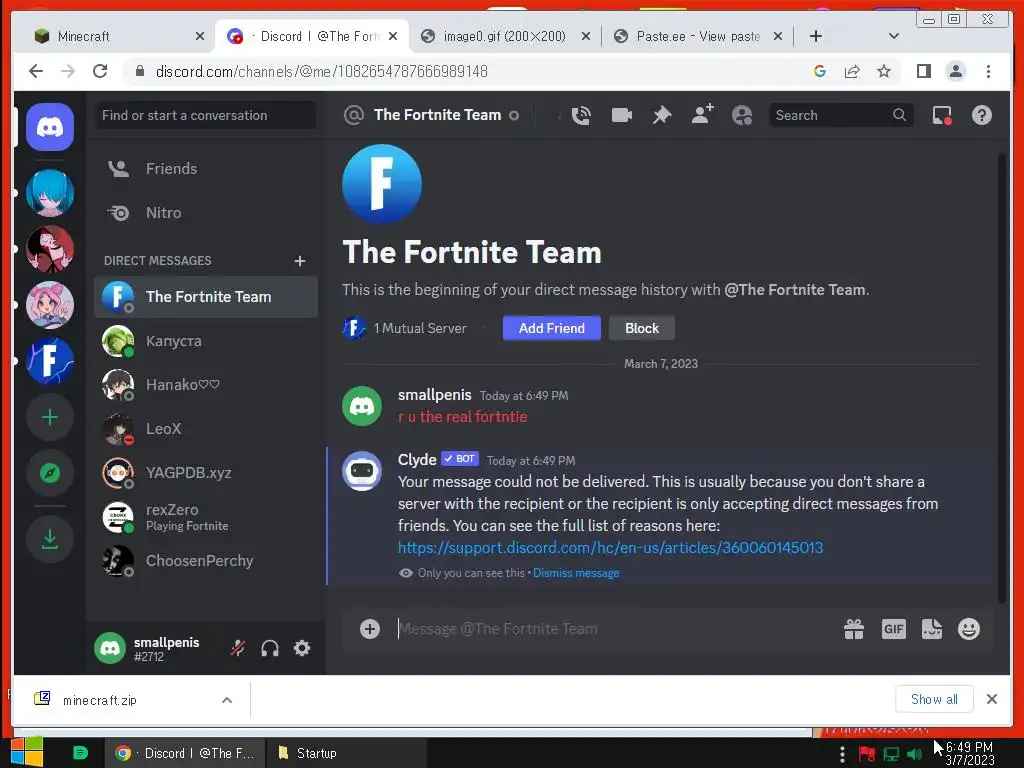Attach a file with plus button

(x=370, y=629)
